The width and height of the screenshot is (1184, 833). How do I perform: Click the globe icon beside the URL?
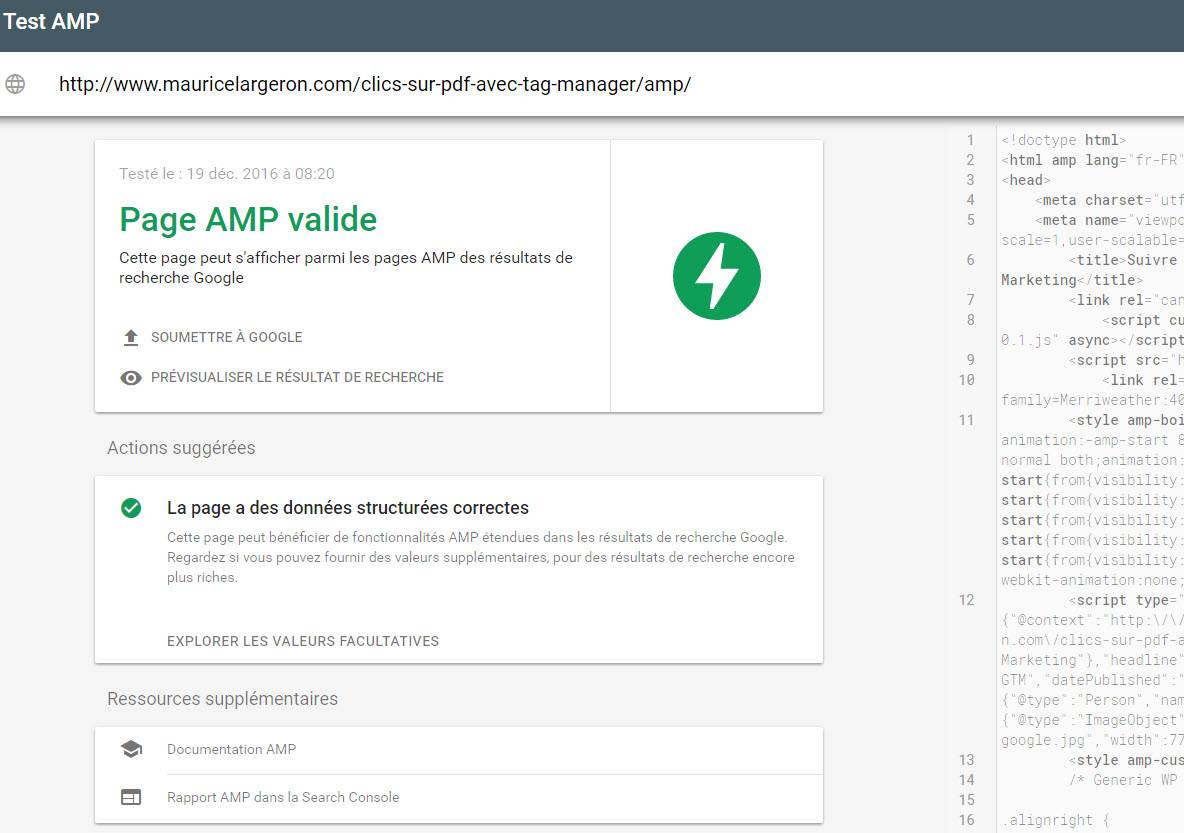tap(15, 84)
